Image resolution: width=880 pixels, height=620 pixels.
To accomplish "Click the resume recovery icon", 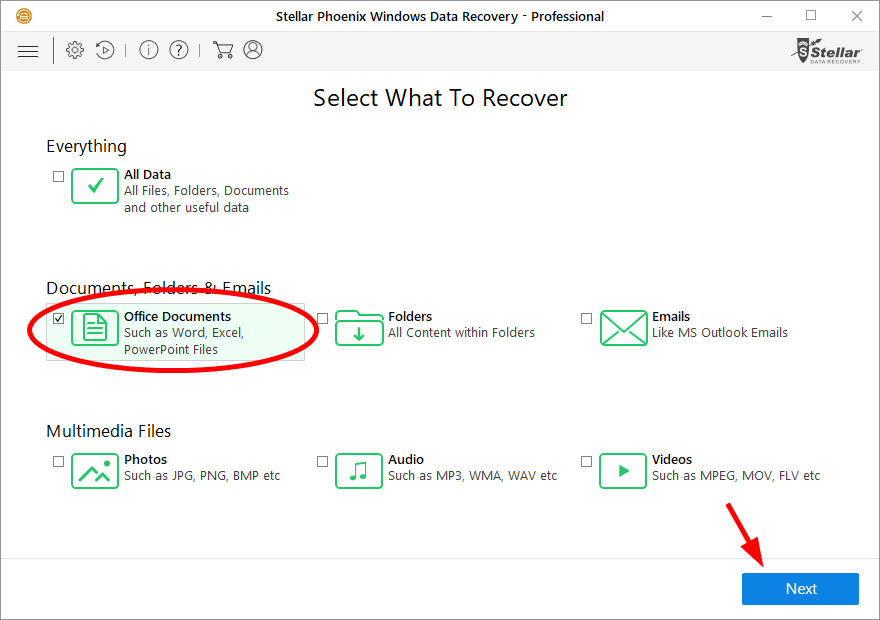I will [x=105, y=50].
